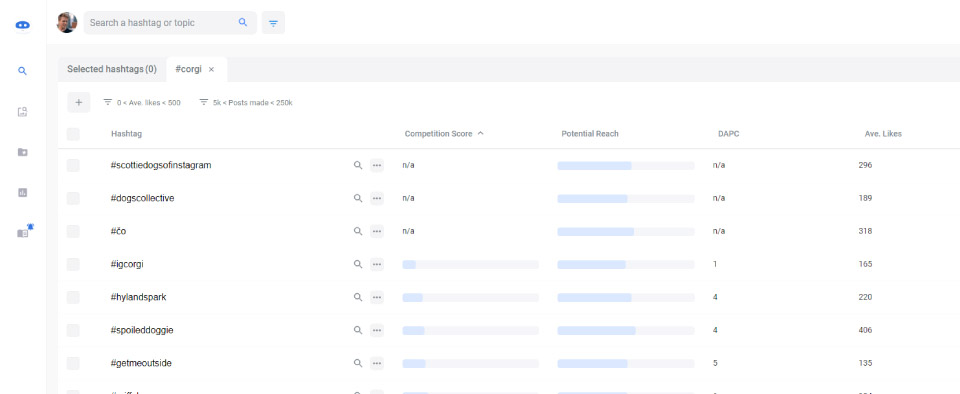Search icon for #scottiedogsofinstagram row

click(358, 165)
